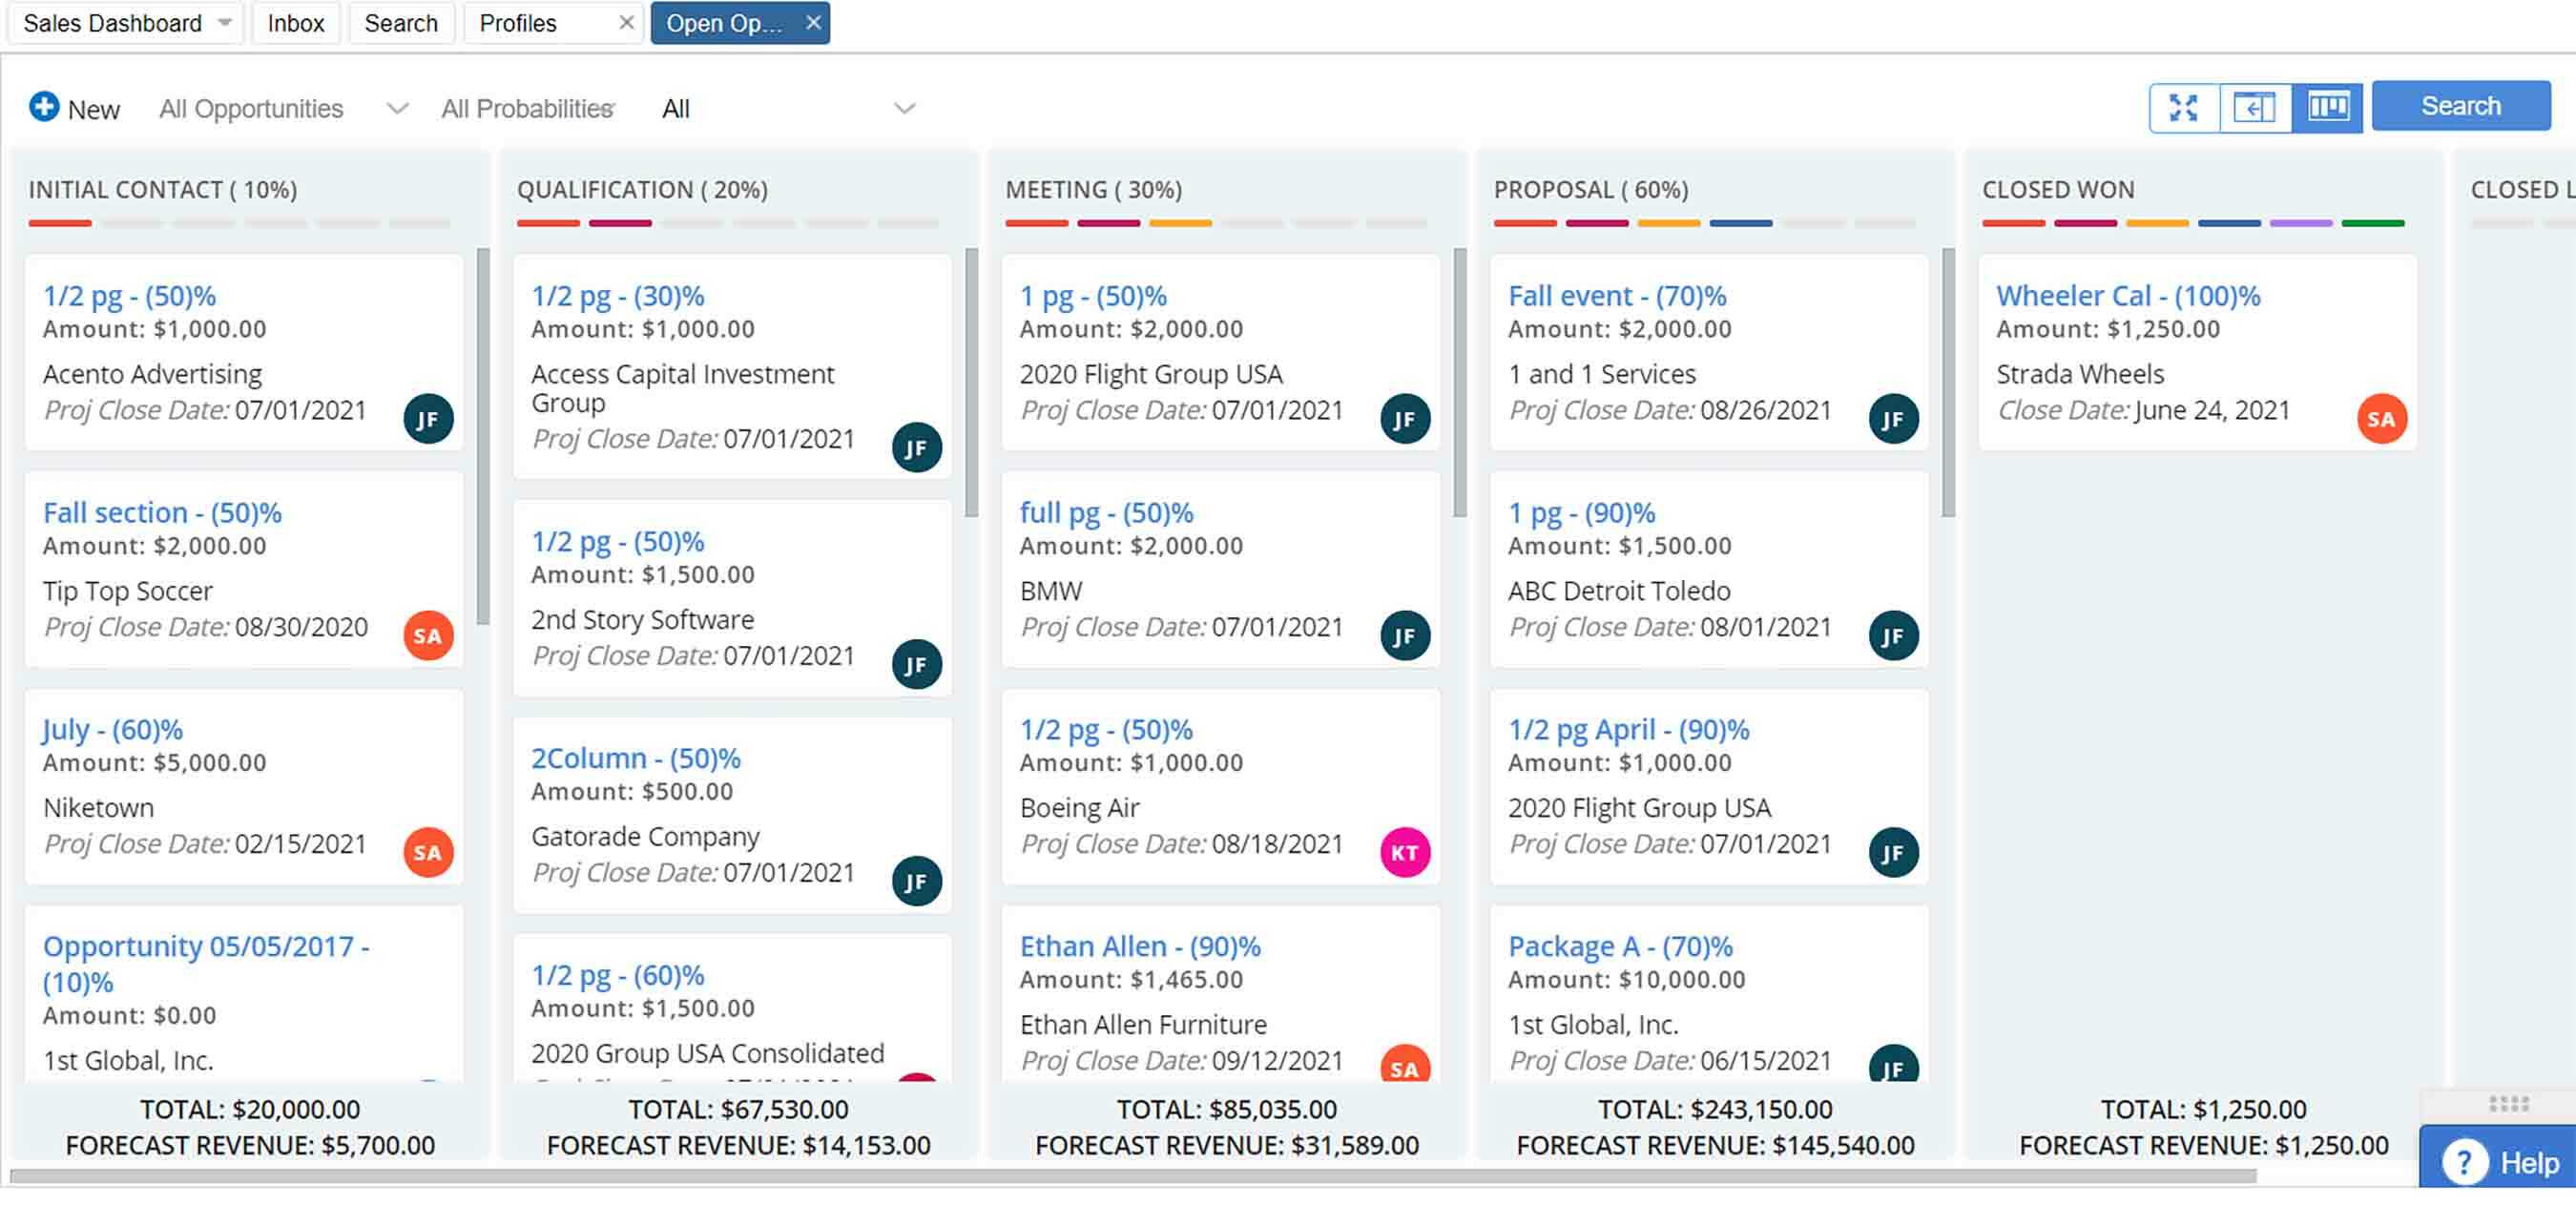Click SA avatar on Niketown card
2576x1205 pixels.
[428, 852]
